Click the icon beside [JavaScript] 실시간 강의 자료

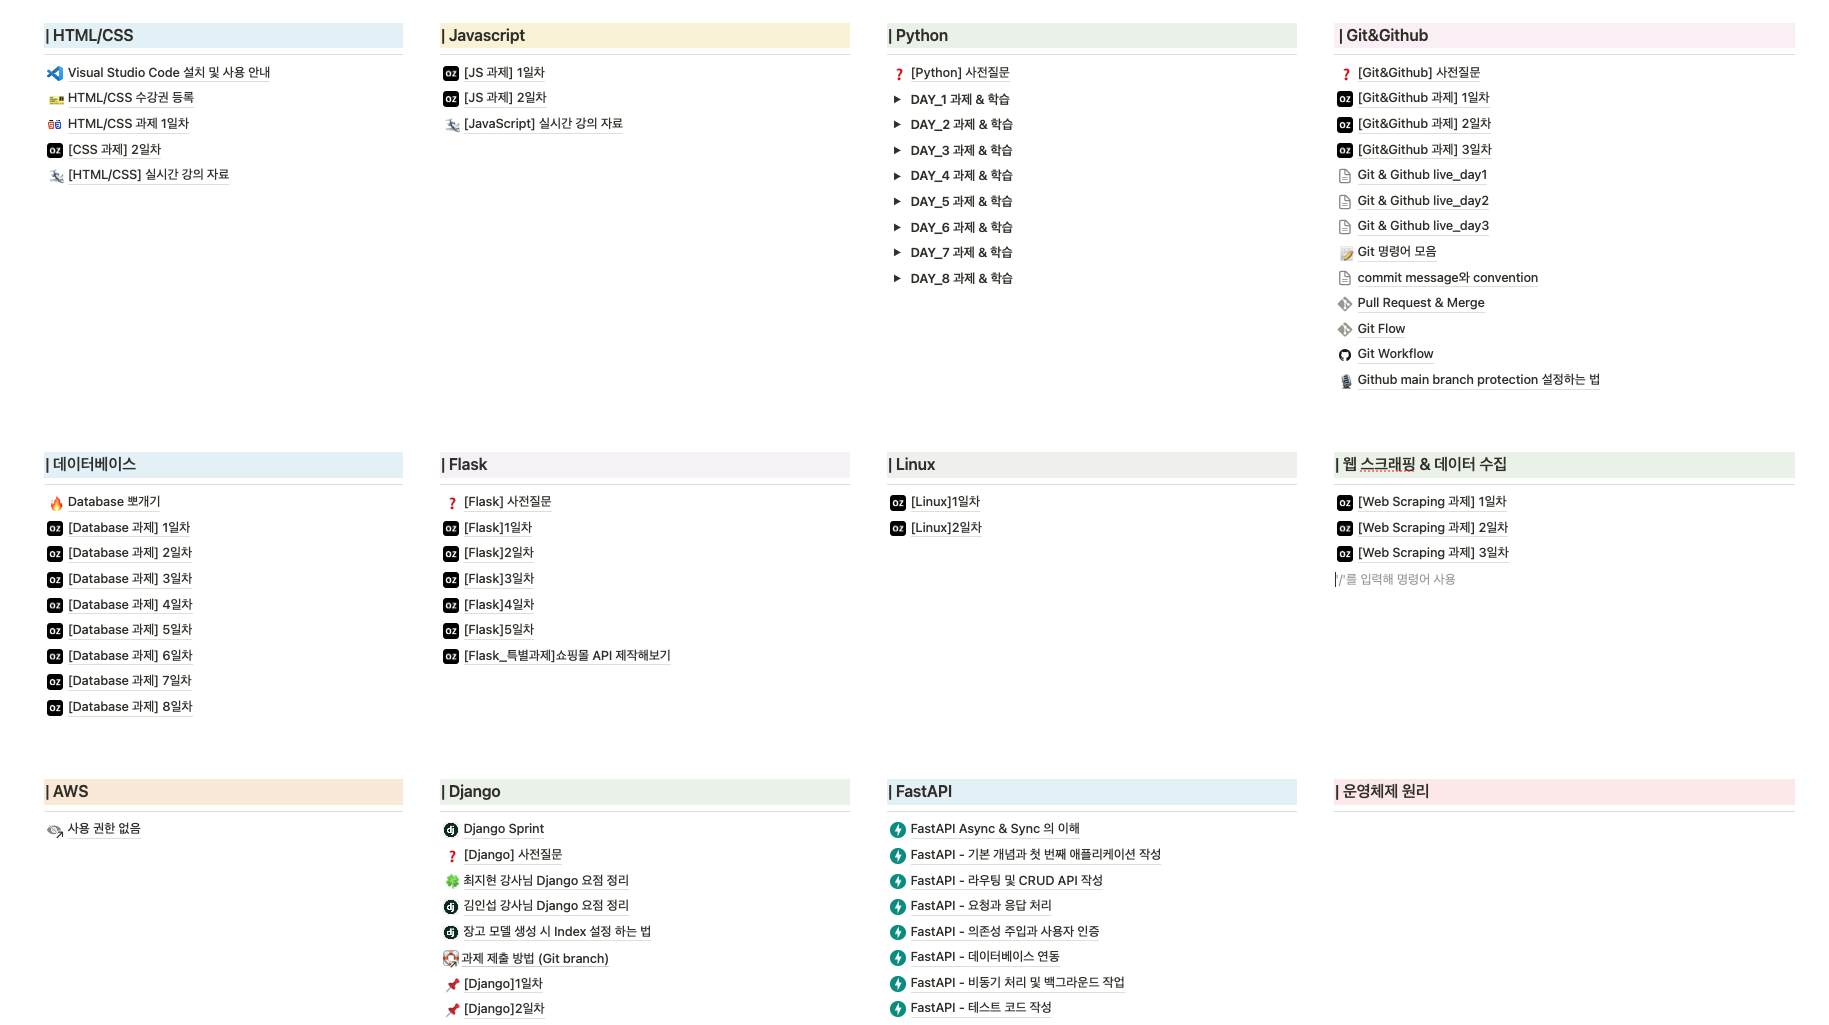tap(451, 124)
